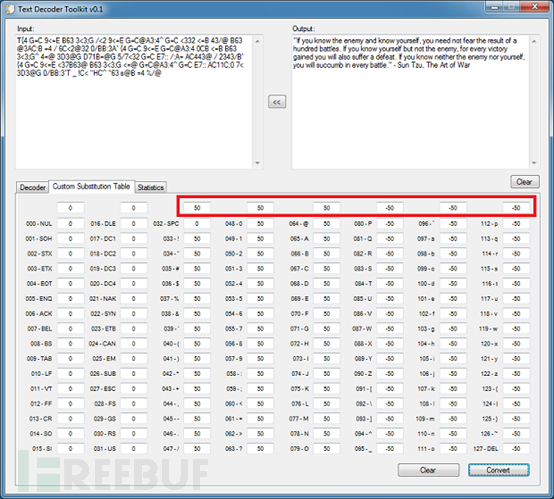Click the double left arrow transfer button
554x499 pixels.
pyautogui.click(x=277, y=102)
